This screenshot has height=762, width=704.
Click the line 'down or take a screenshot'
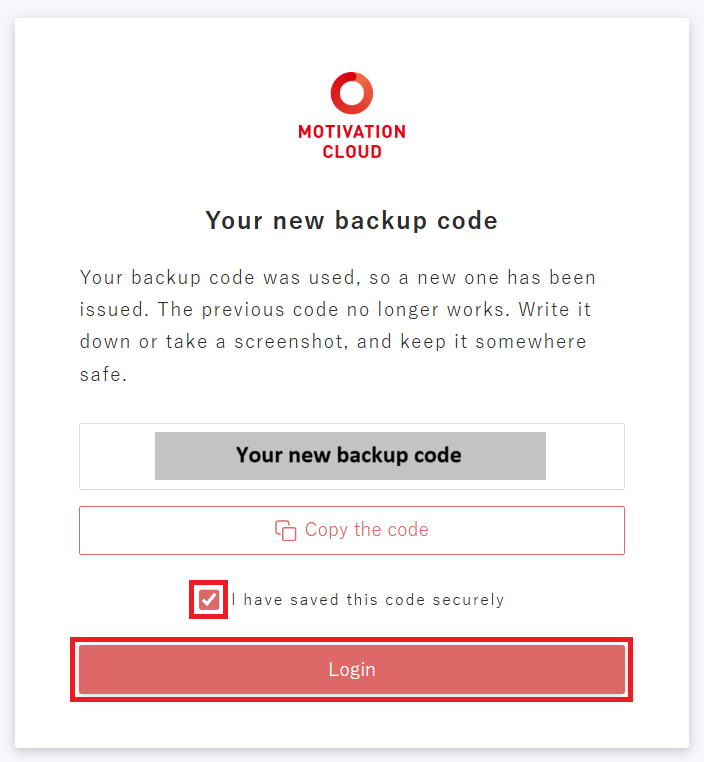click(x=333, y=342)
